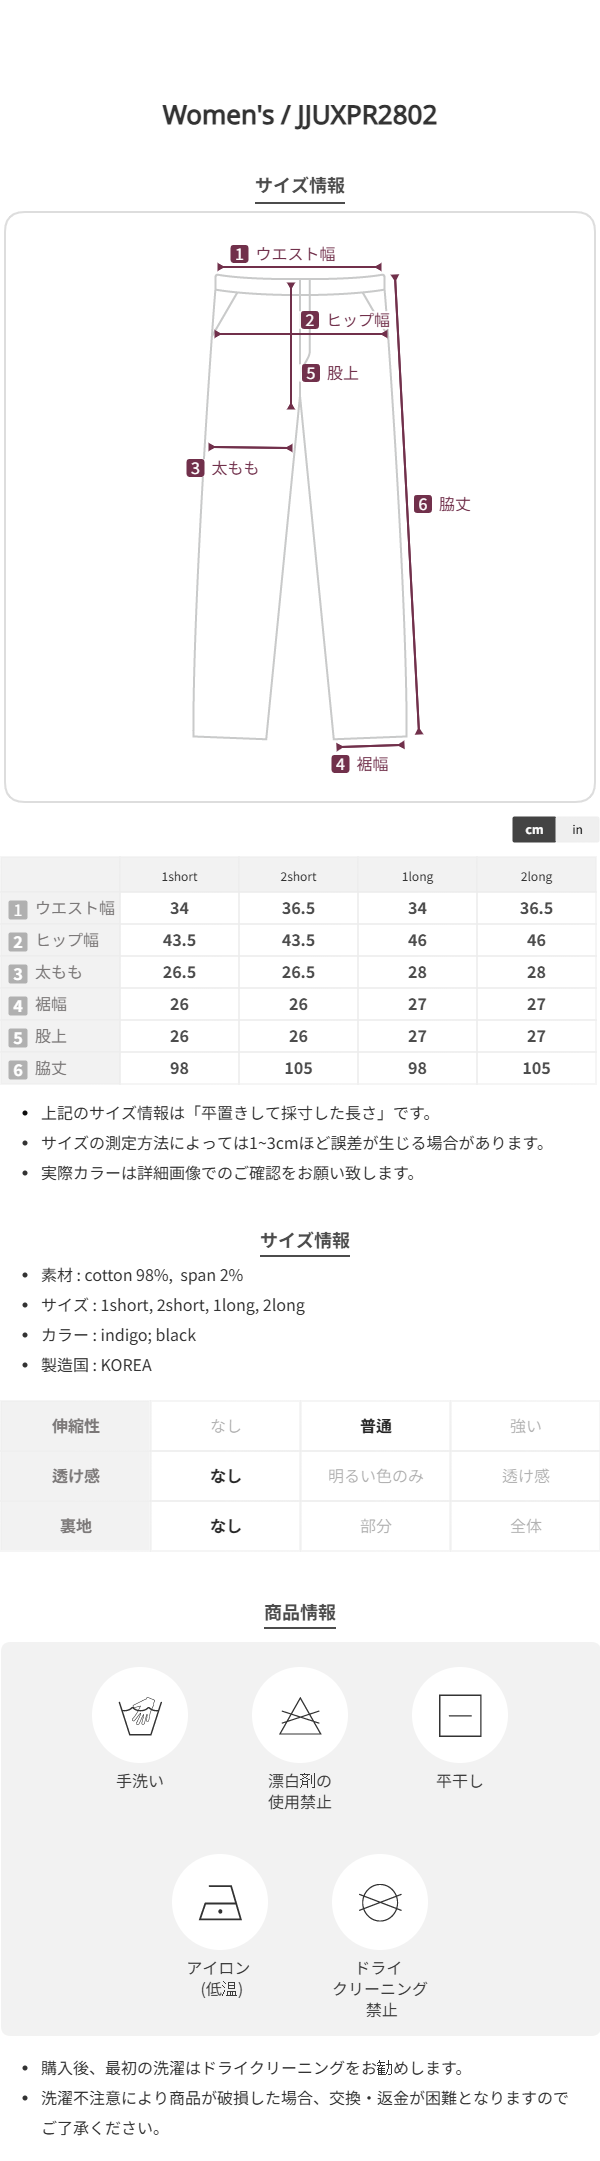This screenshot has width=600, height=2161.
Task: Click the 商品情報 section heading
Action: coord(300,1612)
